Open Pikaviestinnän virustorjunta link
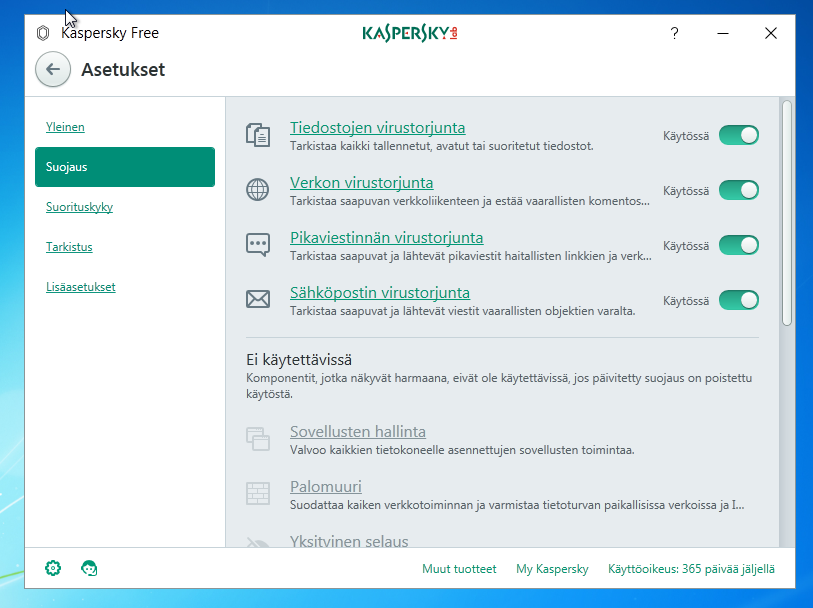 click(386, 237)
